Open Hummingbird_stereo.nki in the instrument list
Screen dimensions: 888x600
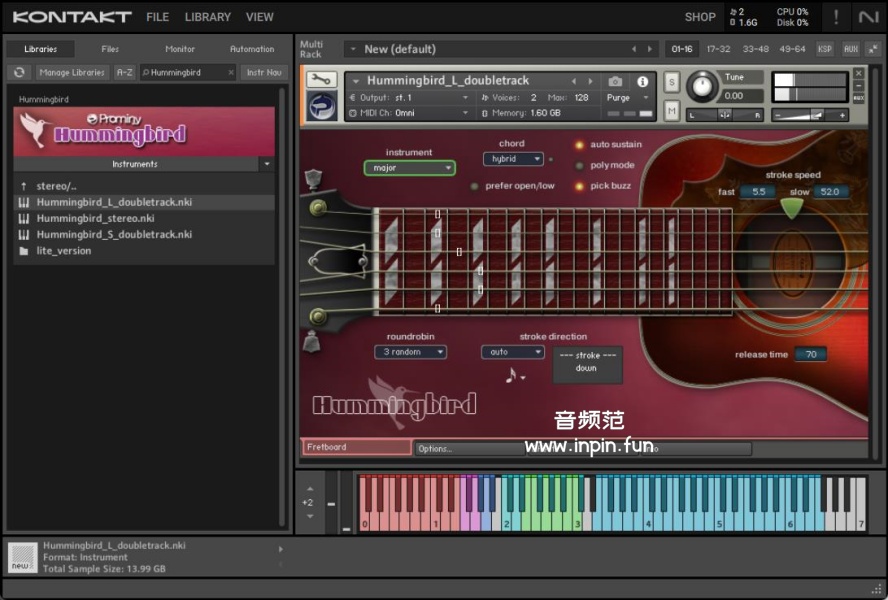[x=95, y=218]
